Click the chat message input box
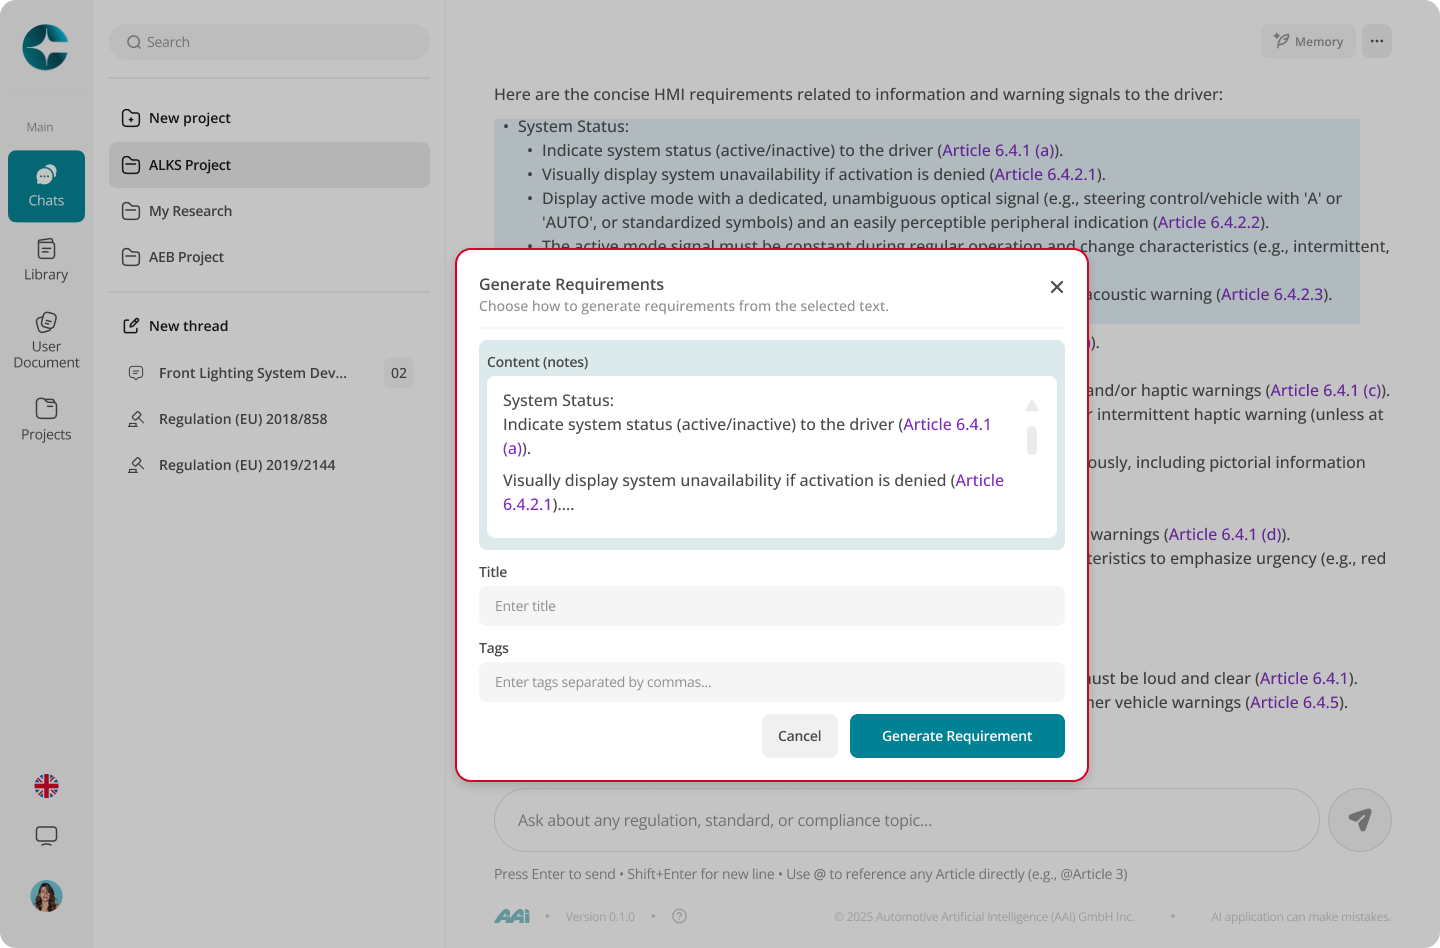This screenshot has width=1440, height=948. [907, 820]
